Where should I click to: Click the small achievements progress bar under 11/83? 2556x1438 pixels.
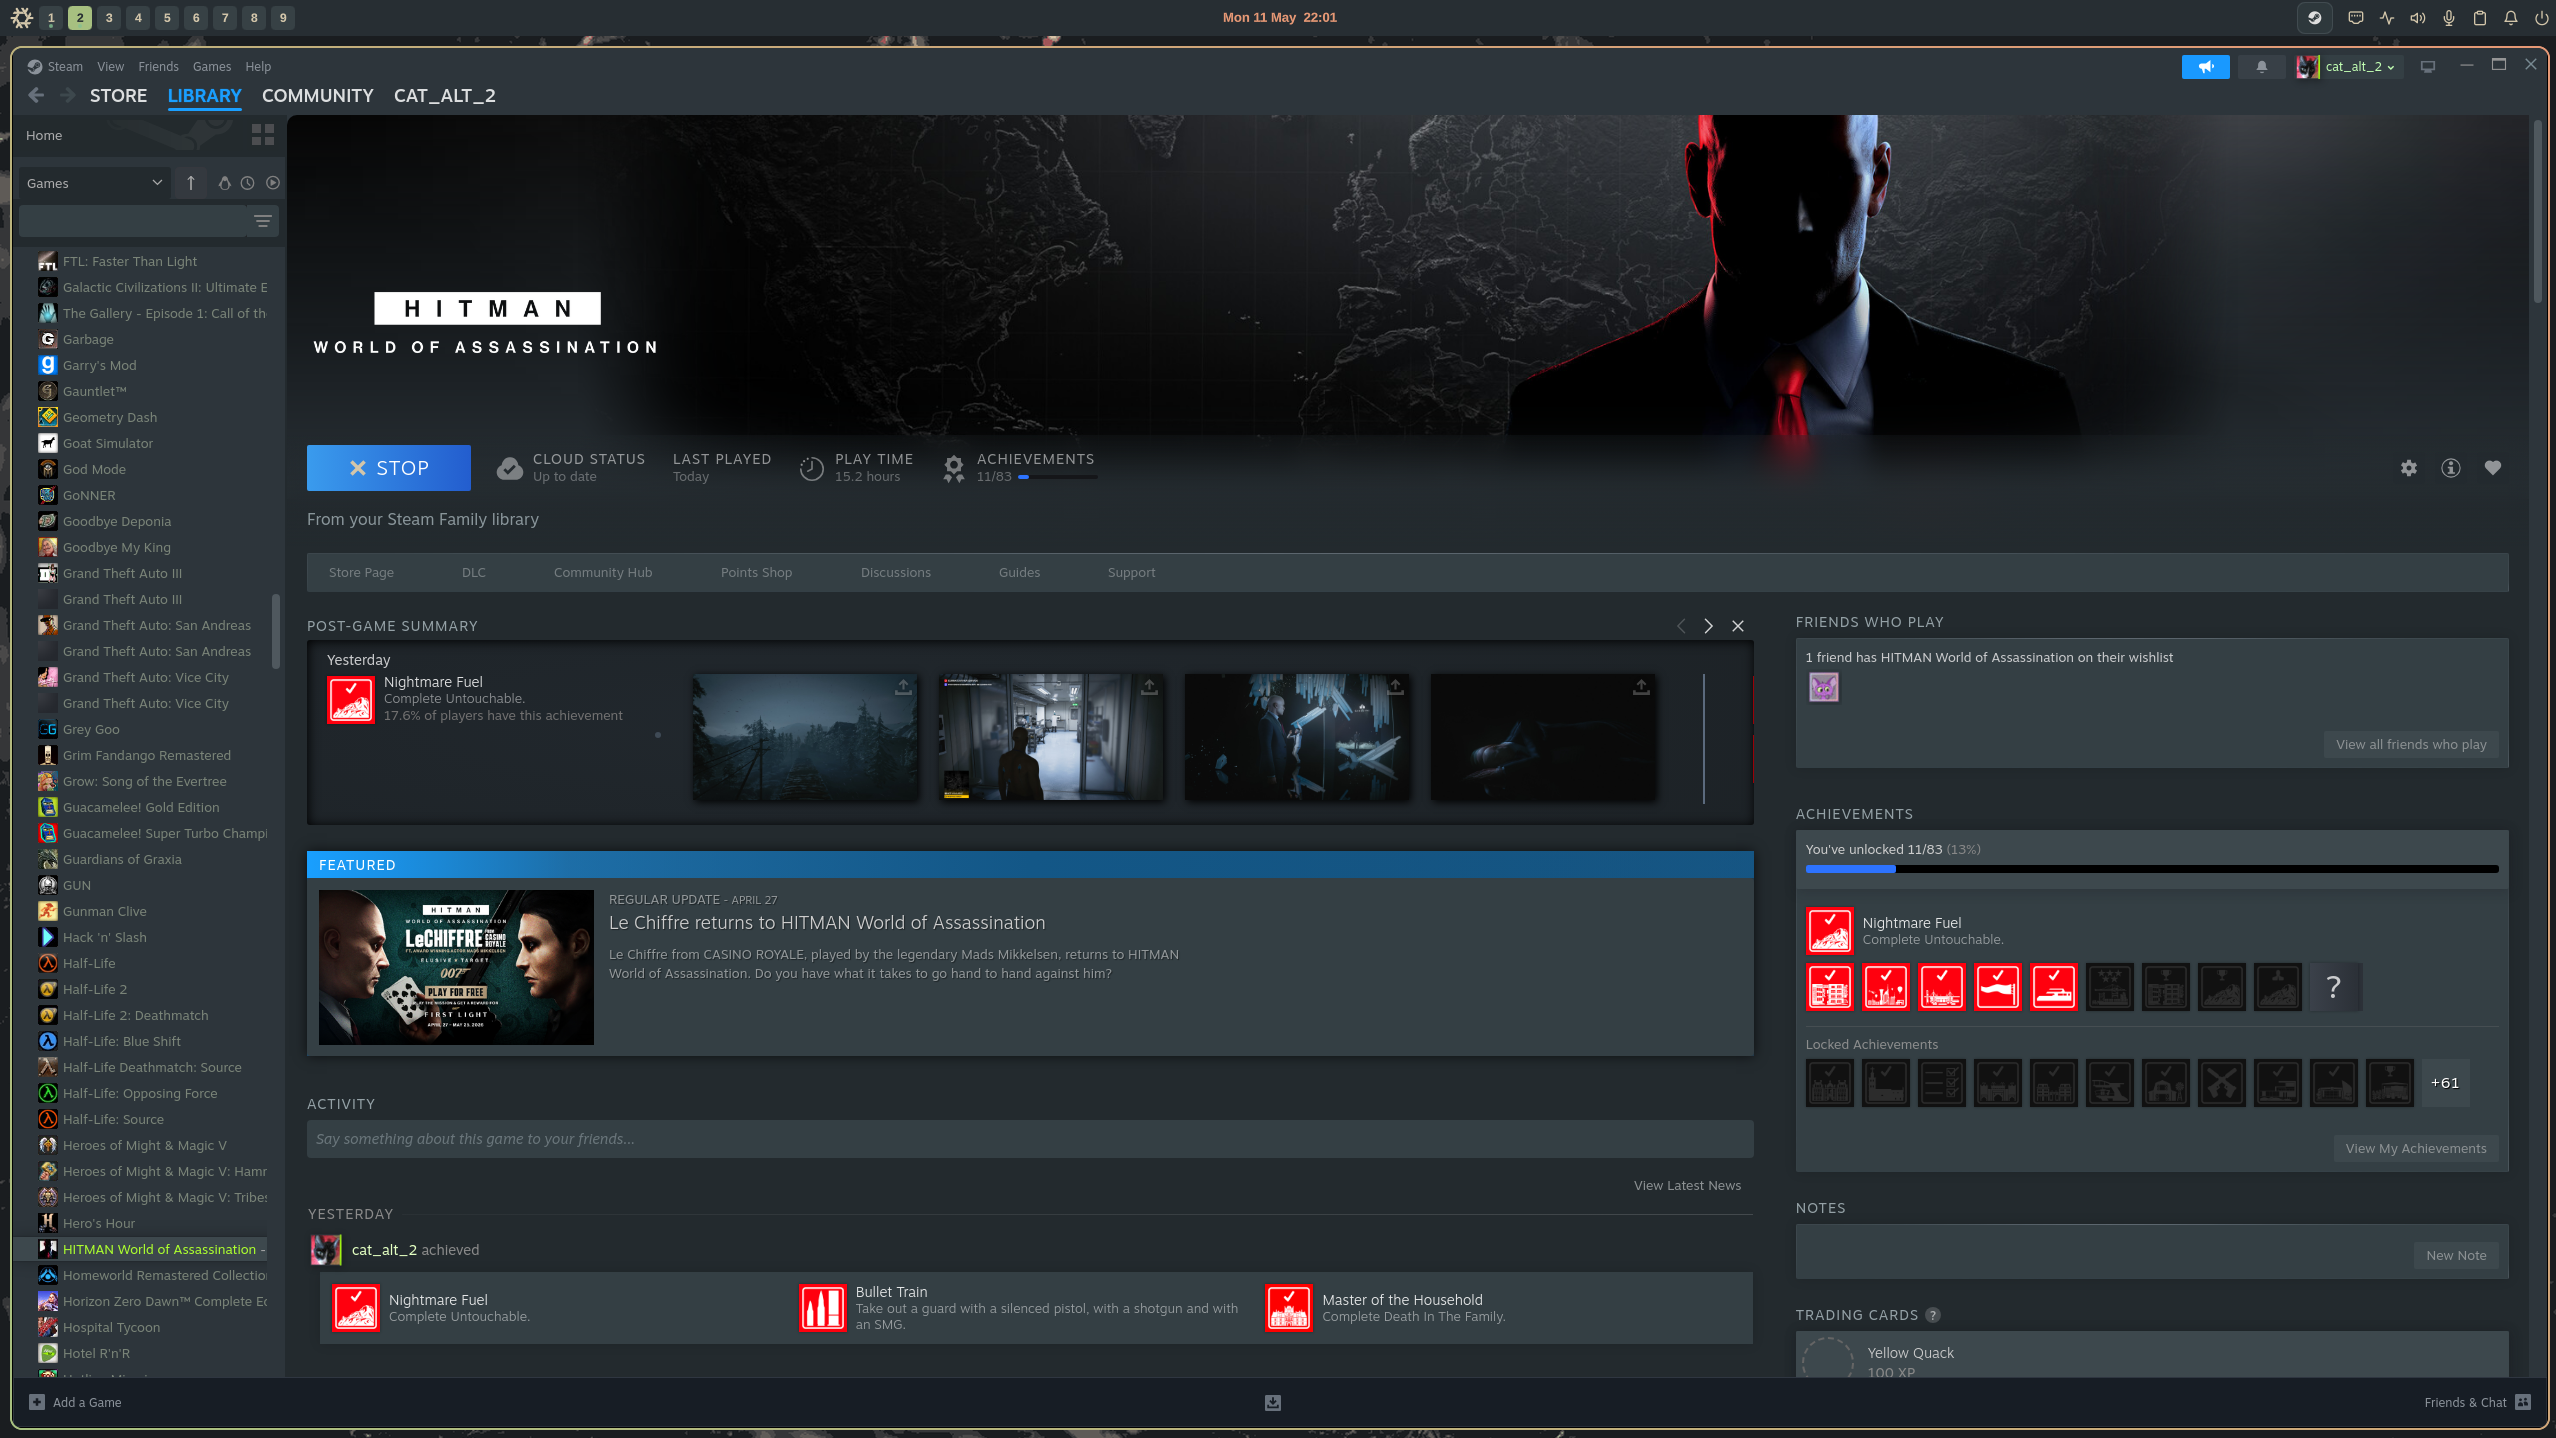click(x=1058, y=477)
